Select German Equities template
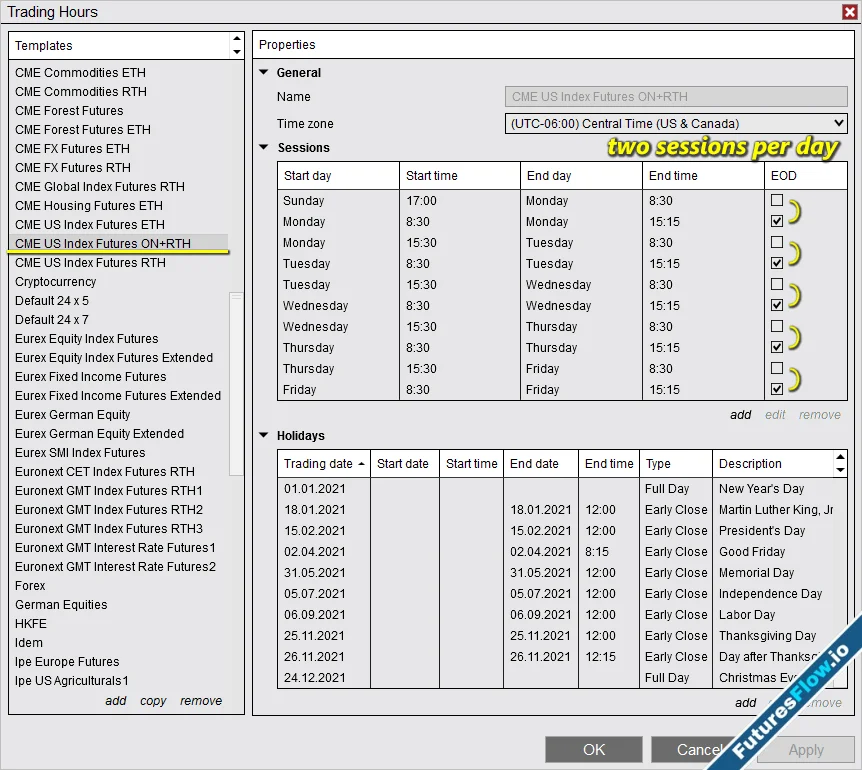 point(61,605)
